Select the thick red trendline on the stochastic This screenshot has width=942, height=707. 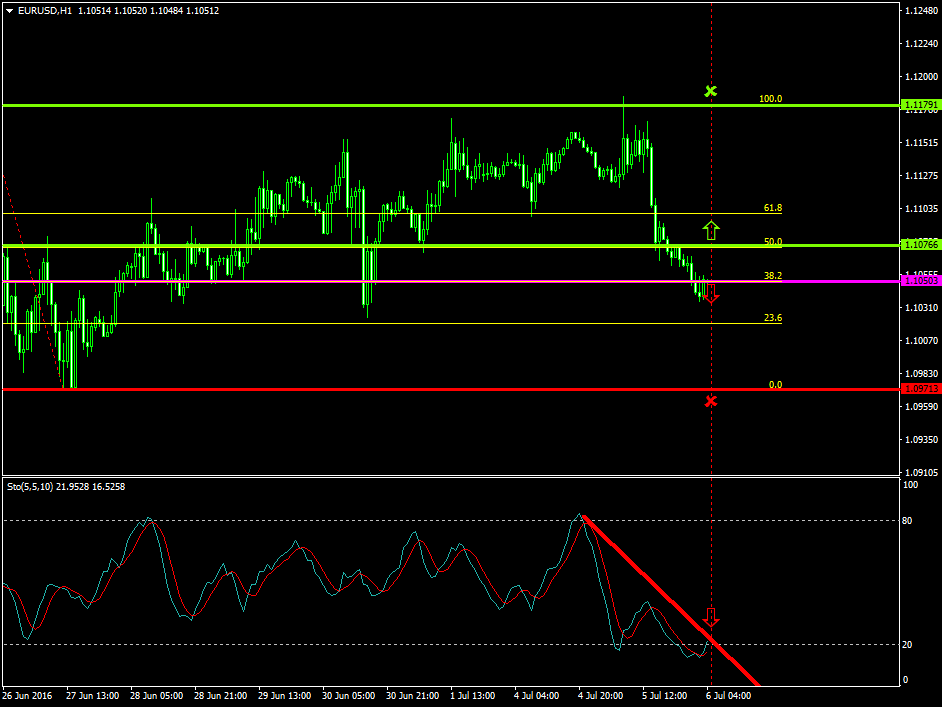click(670, 600)
